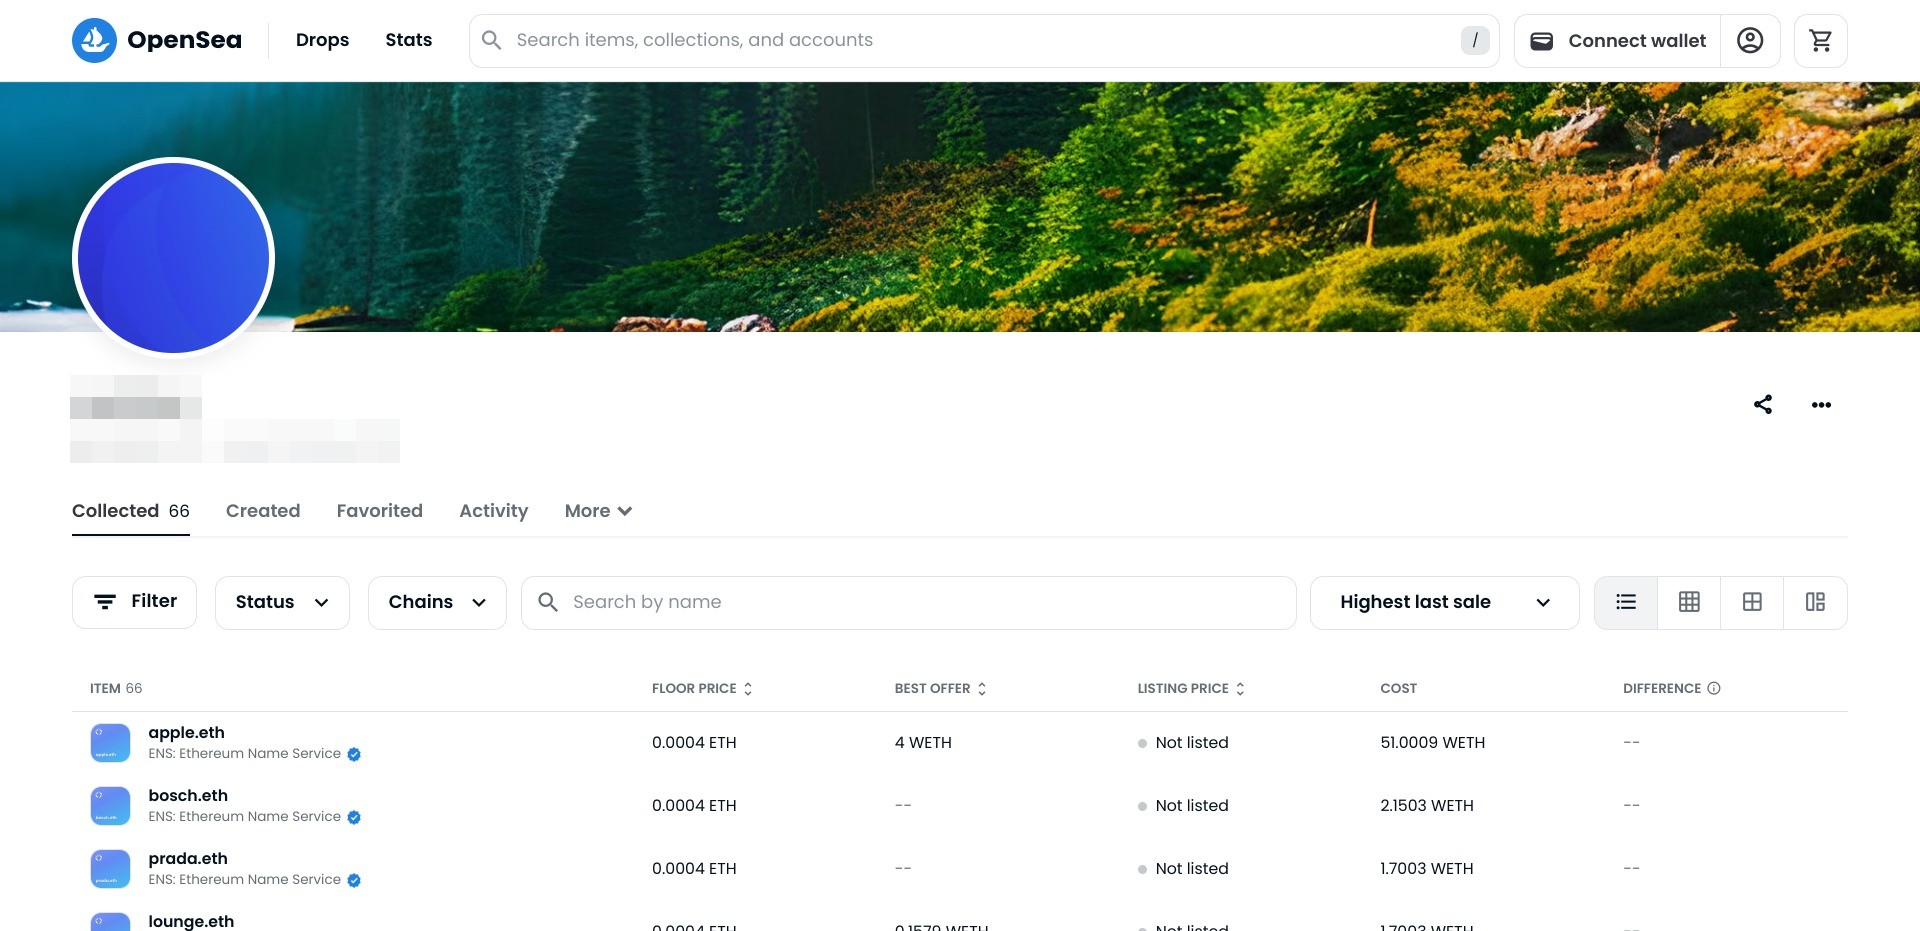Switch to large grid view
Viewport: 1920px width, 931px height.
pos(1752,602)
